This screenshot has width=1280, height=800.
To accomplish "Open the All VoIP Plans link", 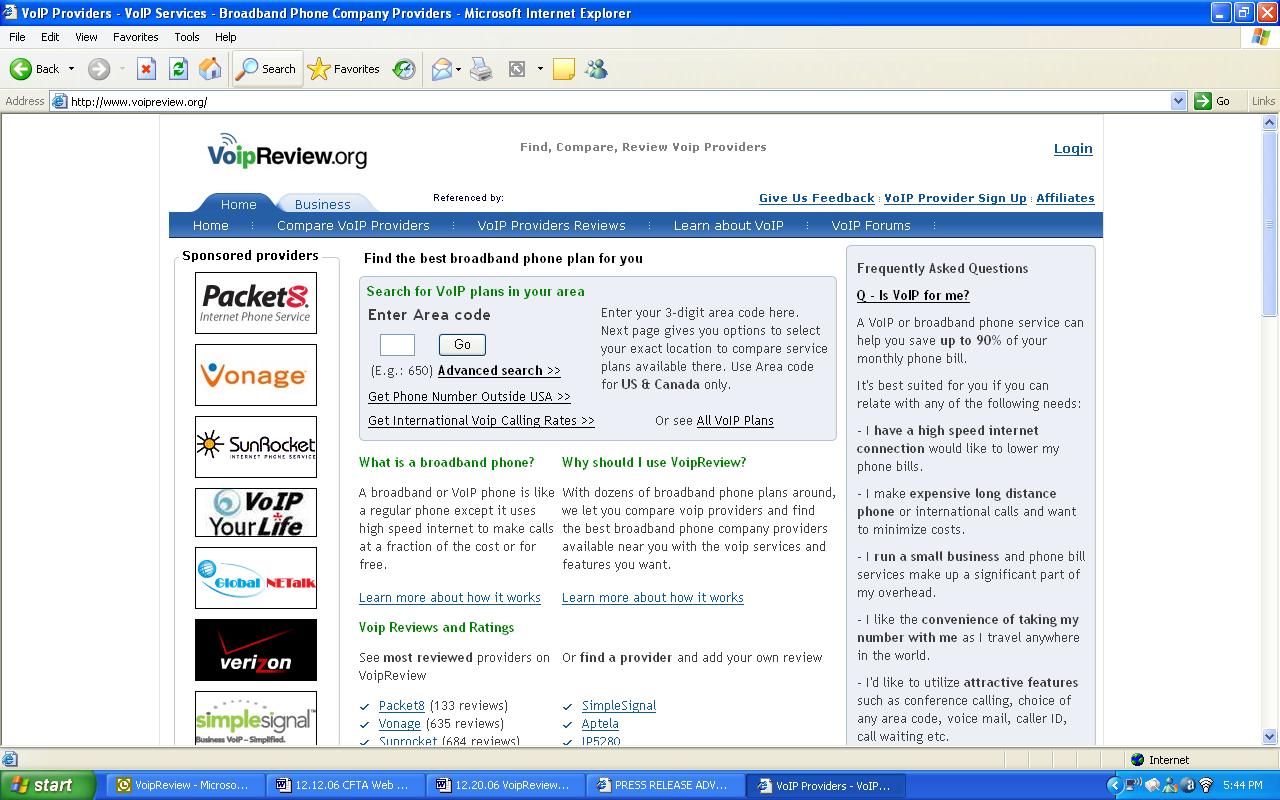I will point(735,421).
